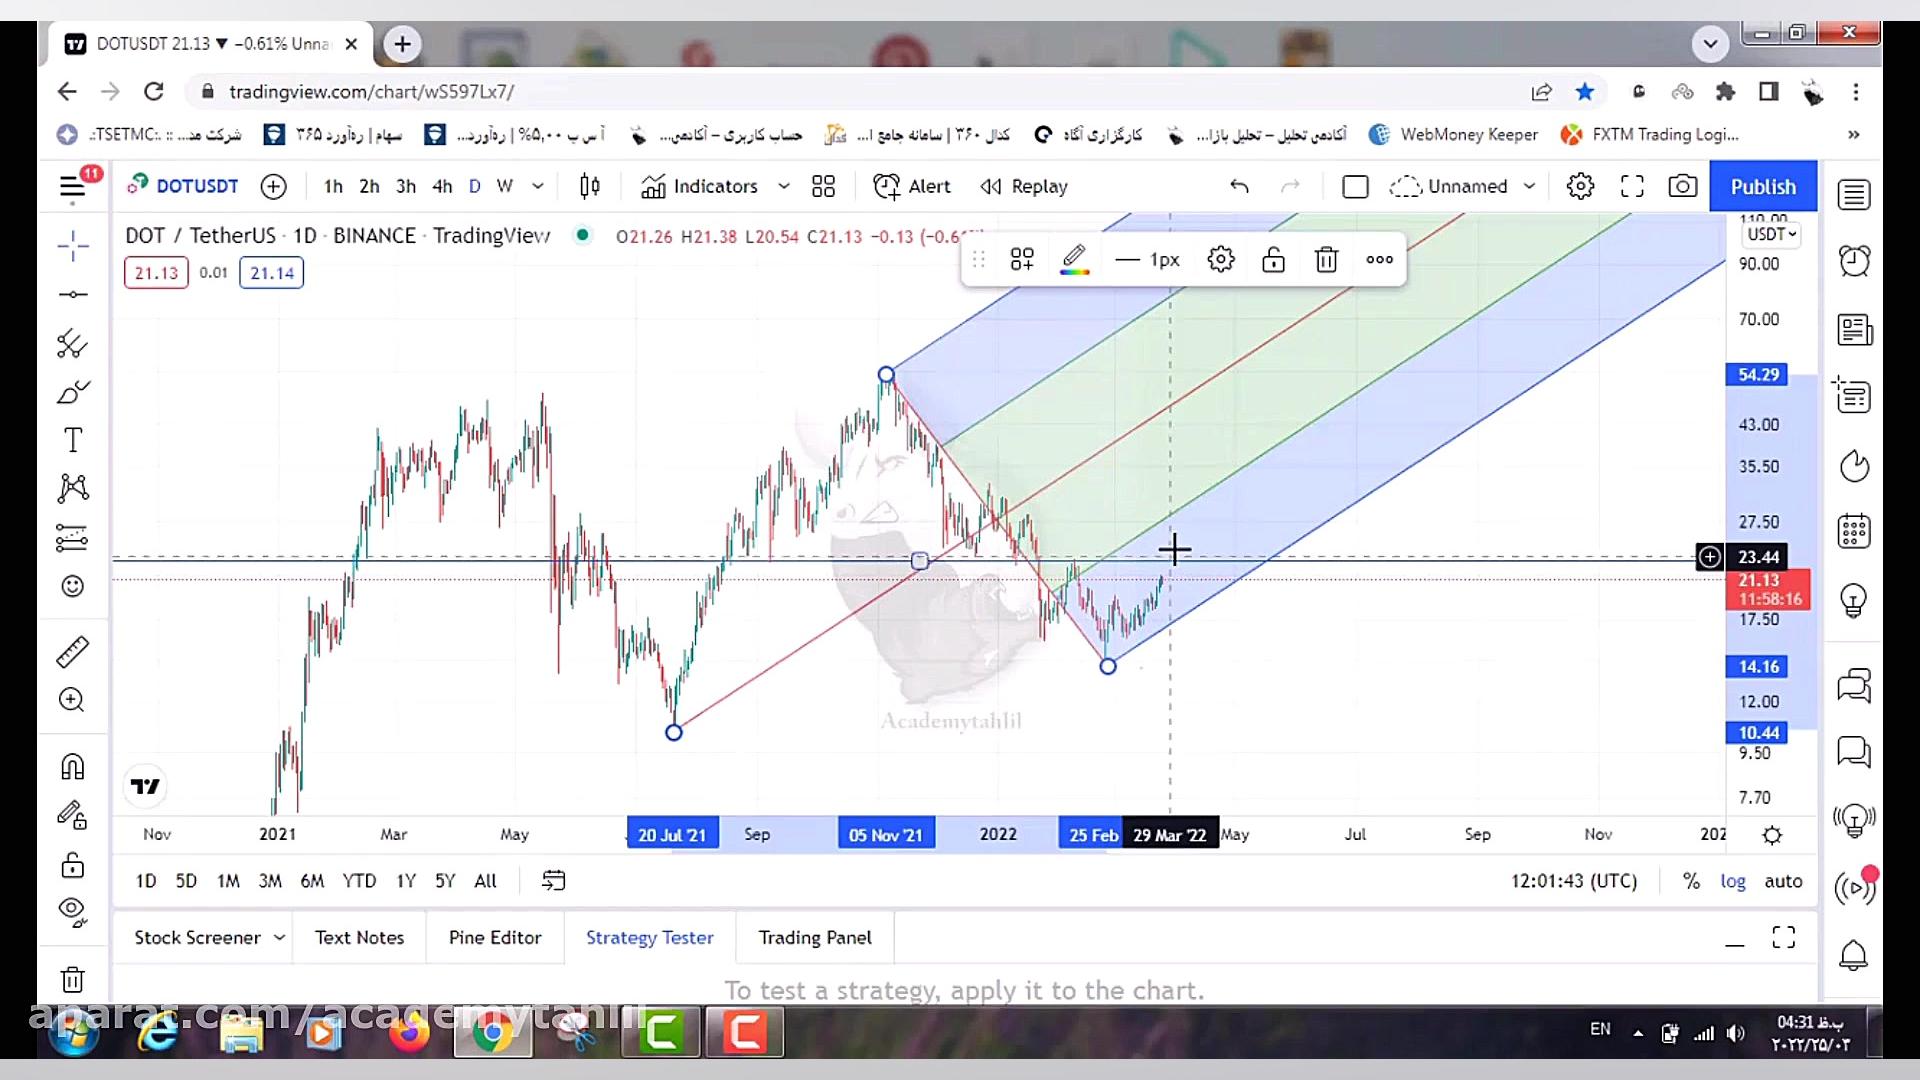
Task: Change the pitchfork line color swatch
Action: tap(1075, 260)
